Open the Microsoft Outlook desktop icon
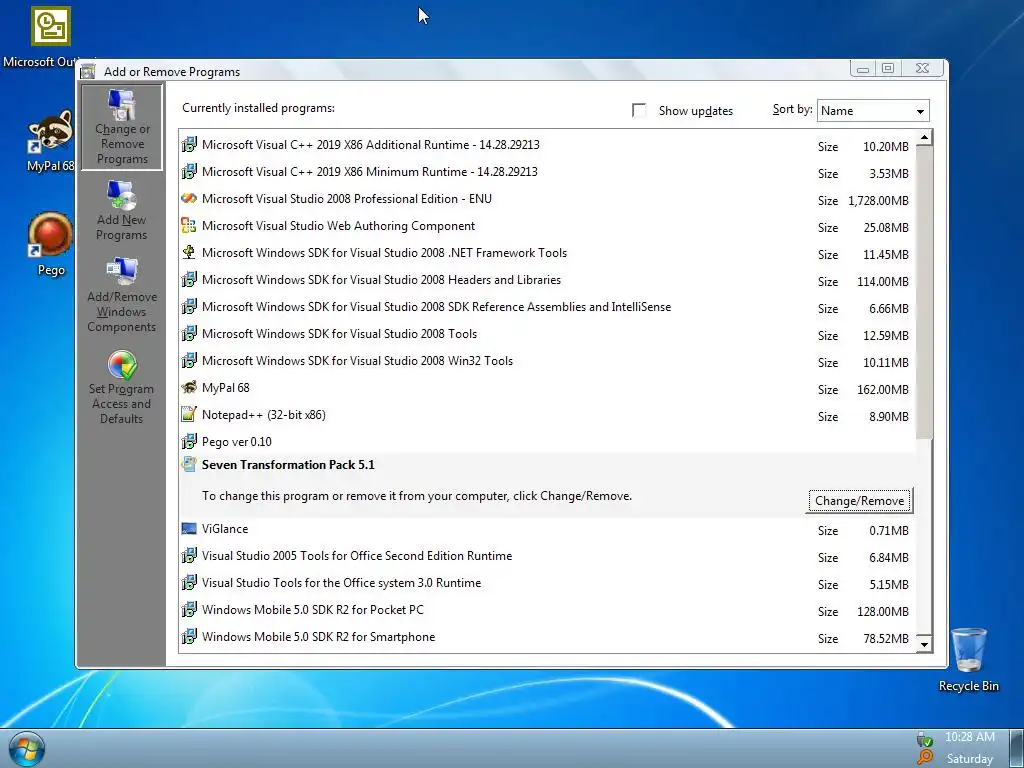The image size is (1024, 768). point(51,26)
